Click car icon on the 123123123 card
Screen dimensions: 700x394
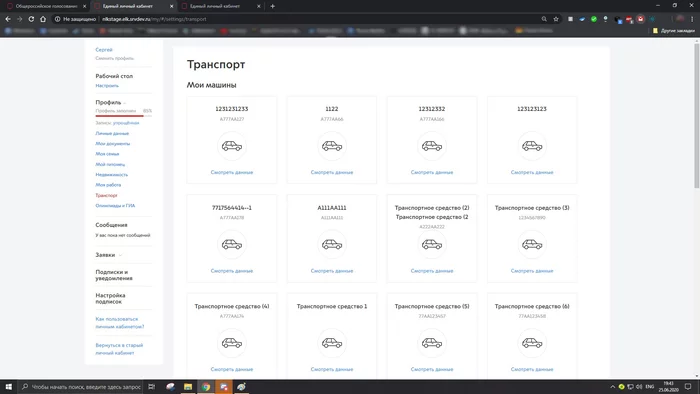click(532, 146)
